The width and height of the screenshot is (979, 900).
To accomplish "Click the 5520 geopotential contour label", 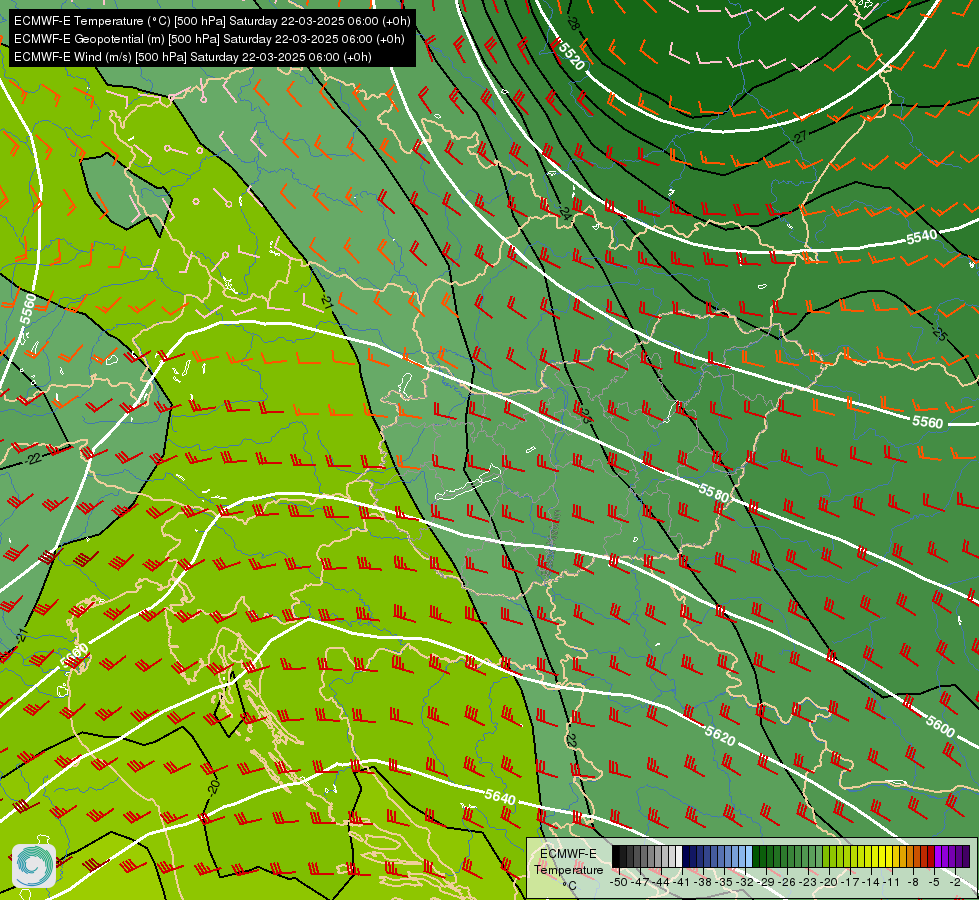I will 571,56.
